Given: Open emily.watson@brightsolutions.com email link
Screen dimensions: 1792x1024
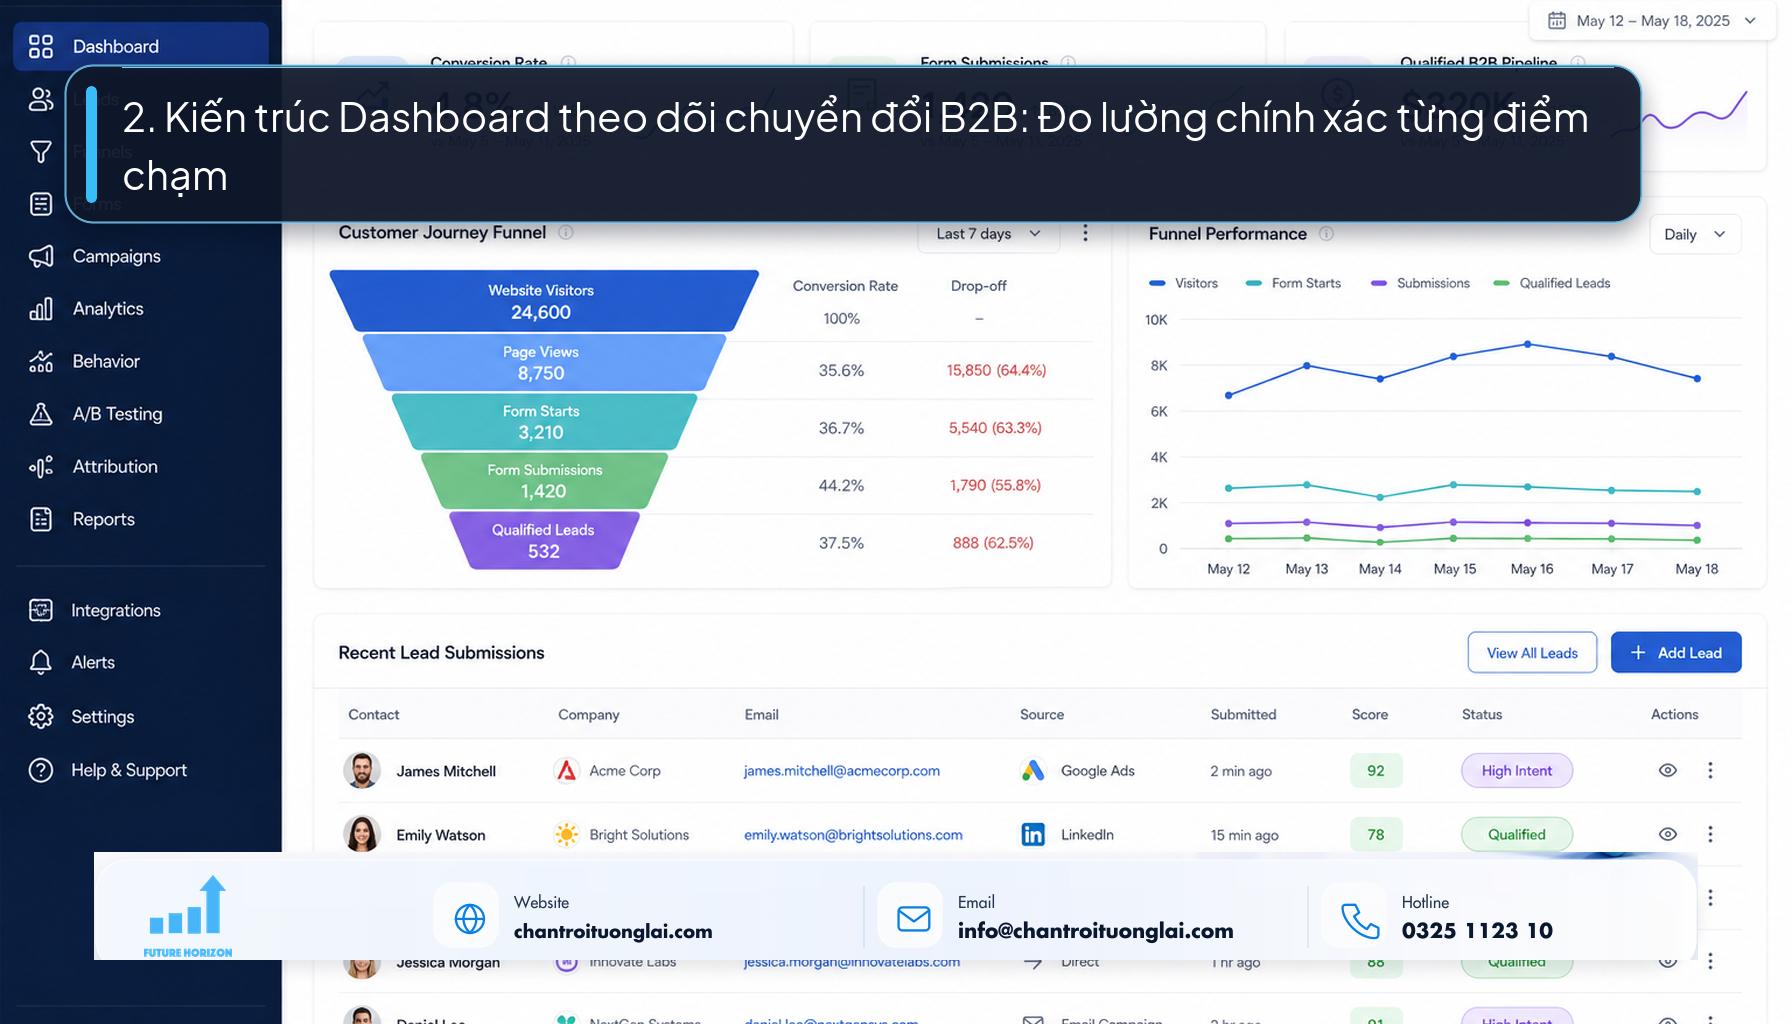Looking at the screenshot, I should coord(853,835).
